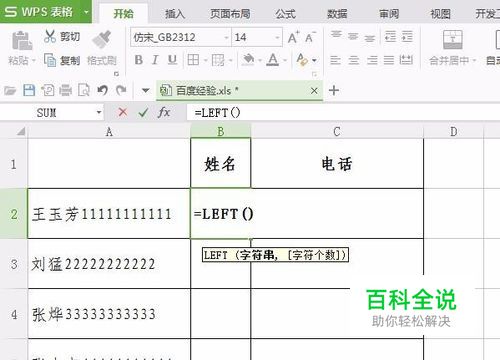
Task: Click the Merge and Center (合并居中) icon
Action: [453, 40]
